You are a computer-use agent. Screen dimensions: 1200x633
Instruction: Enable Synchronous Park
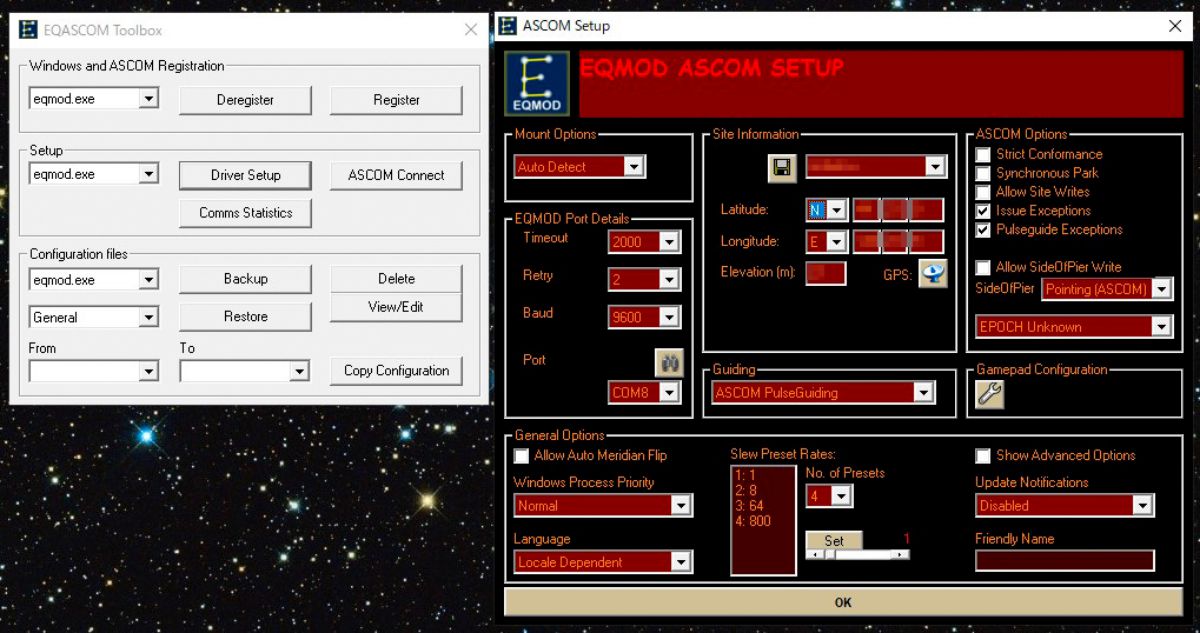tap(982, 173)
